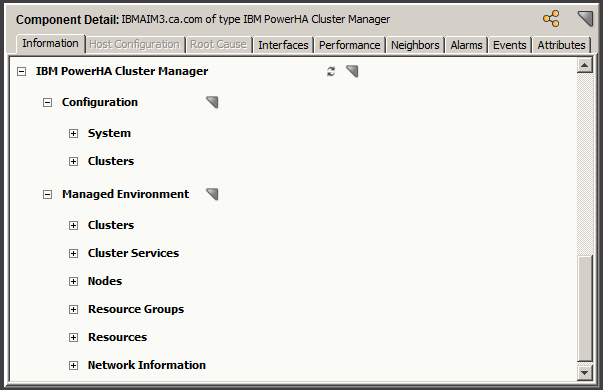Viewport: 603px width, 390px height.
Task: Expand the Nodes entry
Action: click(x=73, y=282)
